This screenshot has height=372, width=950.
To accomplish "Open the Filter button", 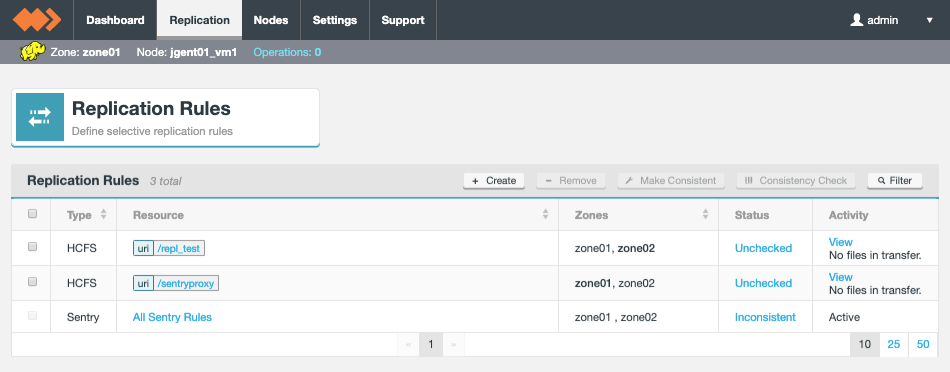I will 895,181.
